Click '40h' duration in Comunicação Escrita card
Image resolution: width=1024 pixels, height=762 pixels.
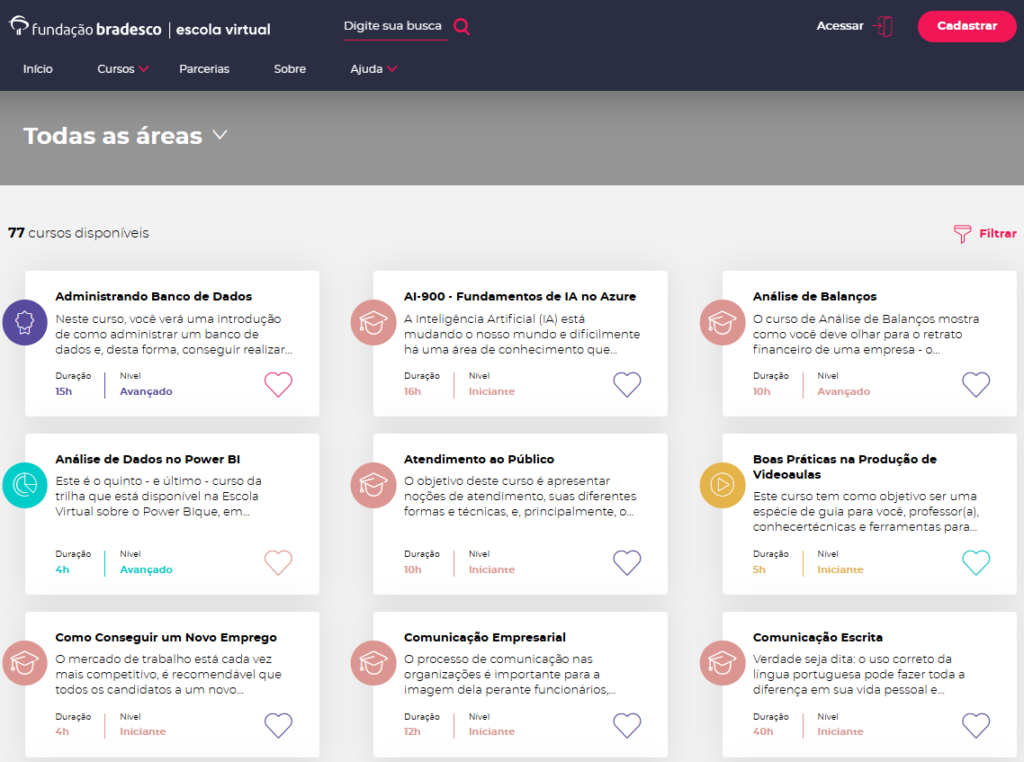pos(763,731)
